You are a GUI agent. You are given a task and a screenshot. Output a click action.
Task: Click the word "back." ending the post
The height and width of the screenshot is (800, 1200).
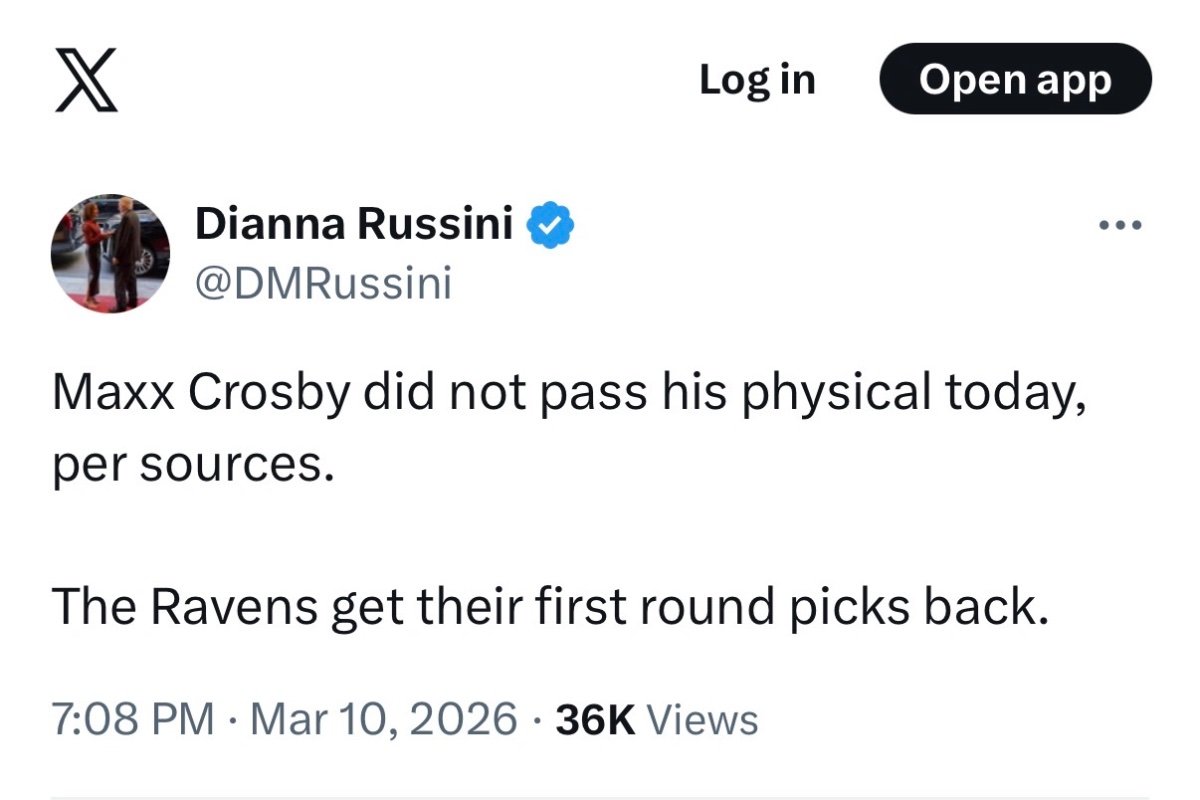coord(983,607)
